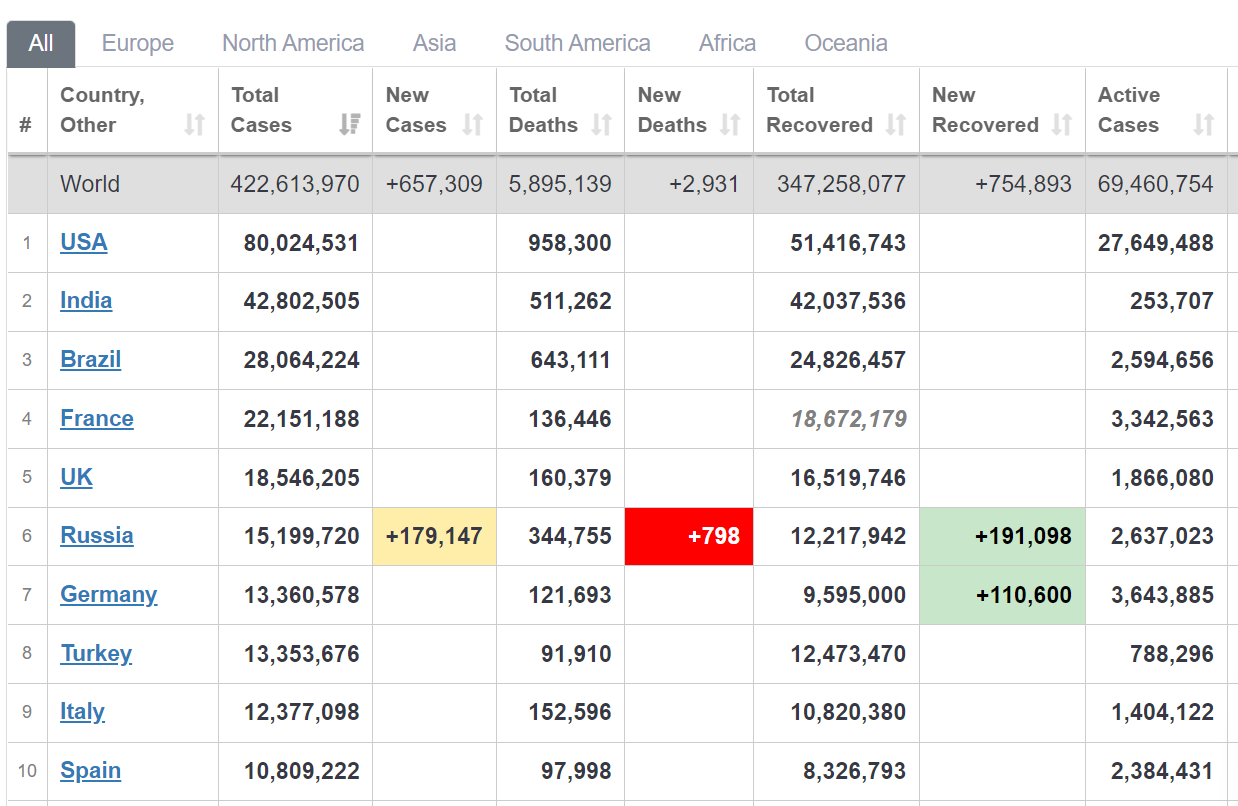Click the New Recovered header label

985,110
